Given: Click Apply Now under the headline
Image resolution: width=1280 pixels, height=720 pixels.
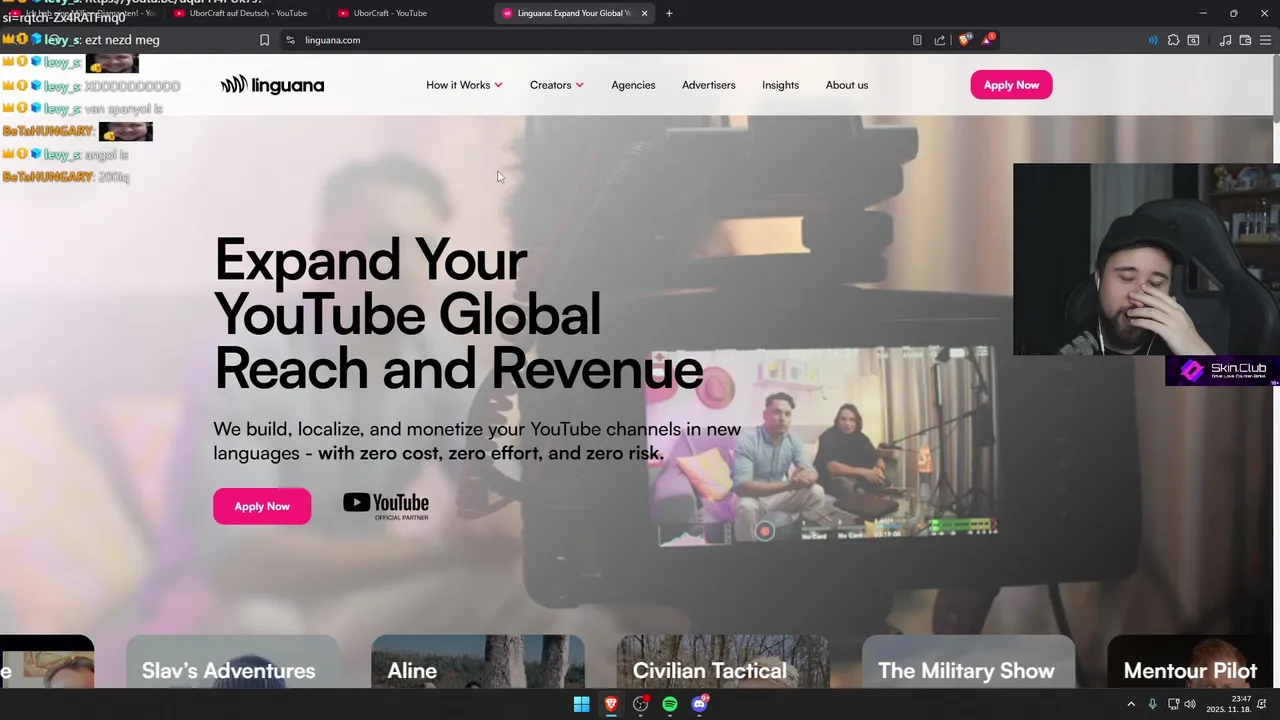Looking at the screenshot, I should coord(262,506).
